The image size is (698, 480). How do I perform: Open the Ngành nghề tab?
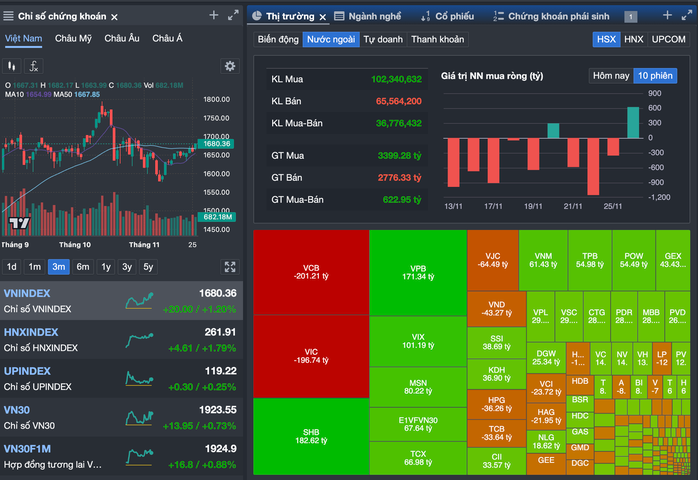click(371, 17)
